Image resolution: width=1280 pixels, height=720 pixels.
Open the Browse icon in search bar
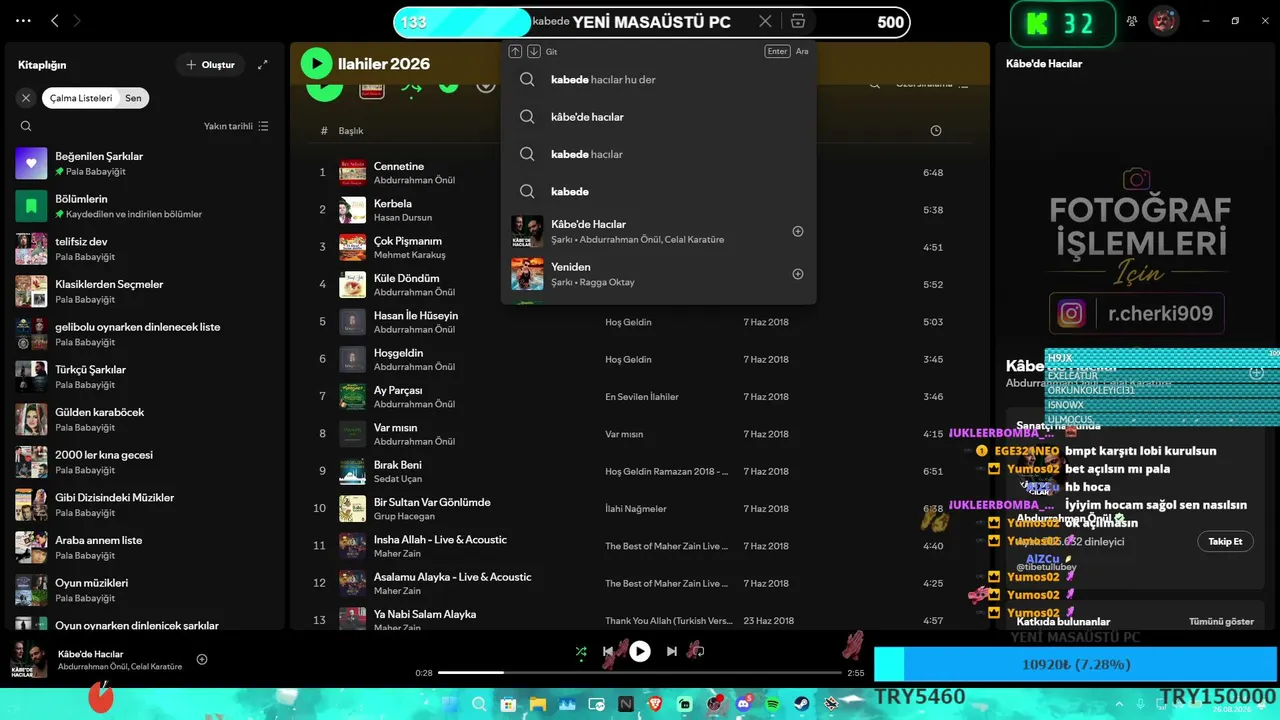pos(797,22)
